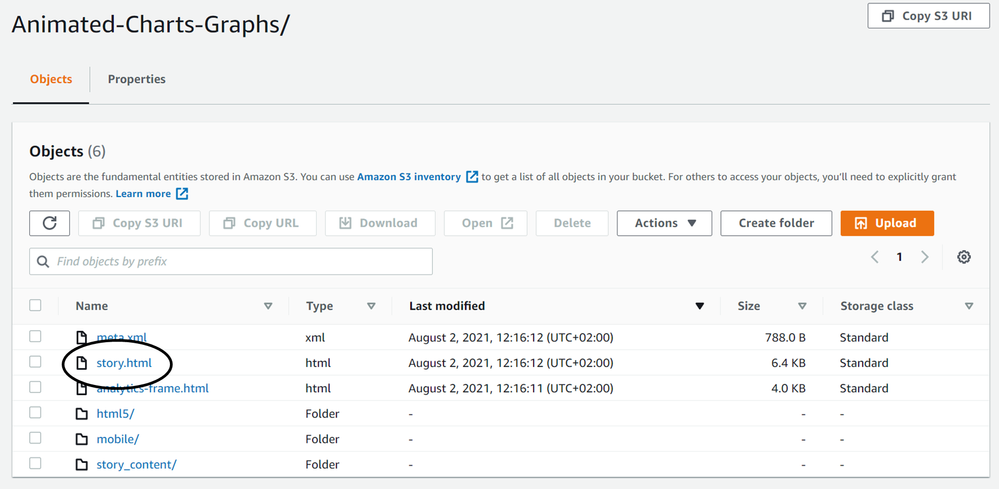Click the refresh objects icon button
The width and height of the screenshot is (999, 489).
click(x=49, y=223)
